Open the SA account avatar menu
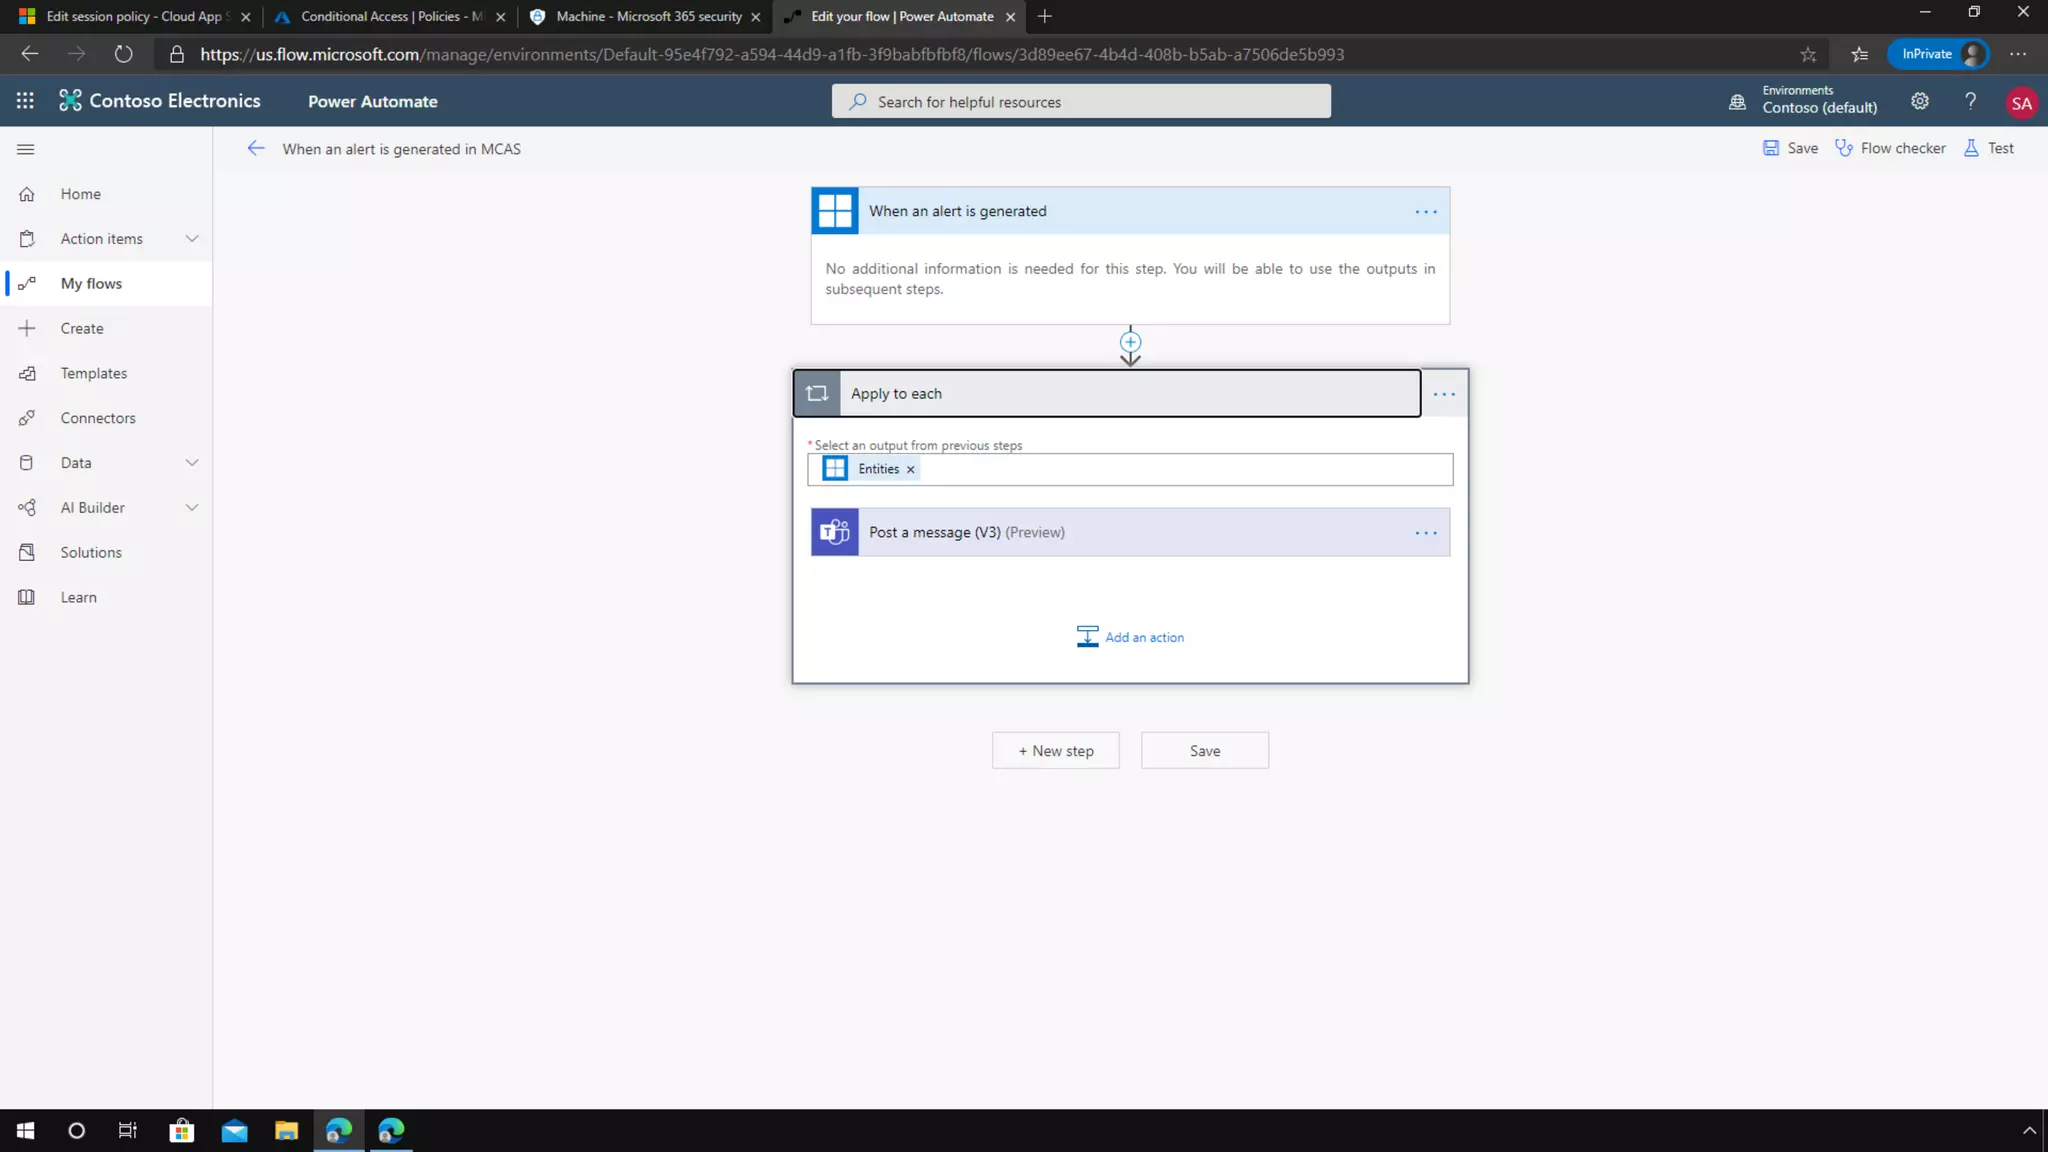The image size is (2048, 1152). (2021, 103)
